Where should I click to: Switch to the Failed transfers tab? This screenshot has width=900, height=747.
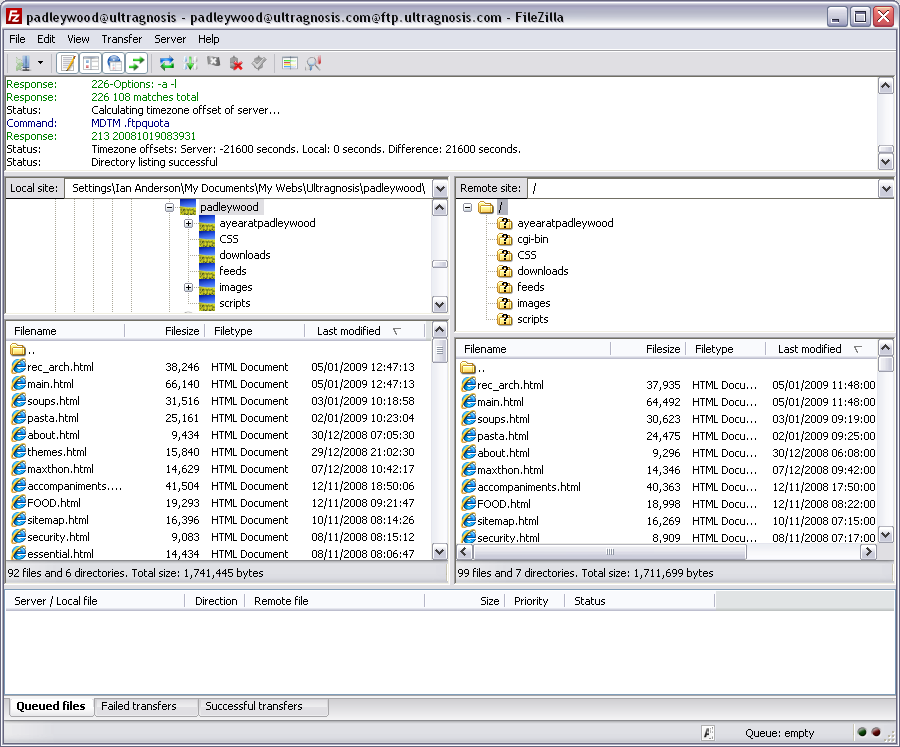pos(139,706)
